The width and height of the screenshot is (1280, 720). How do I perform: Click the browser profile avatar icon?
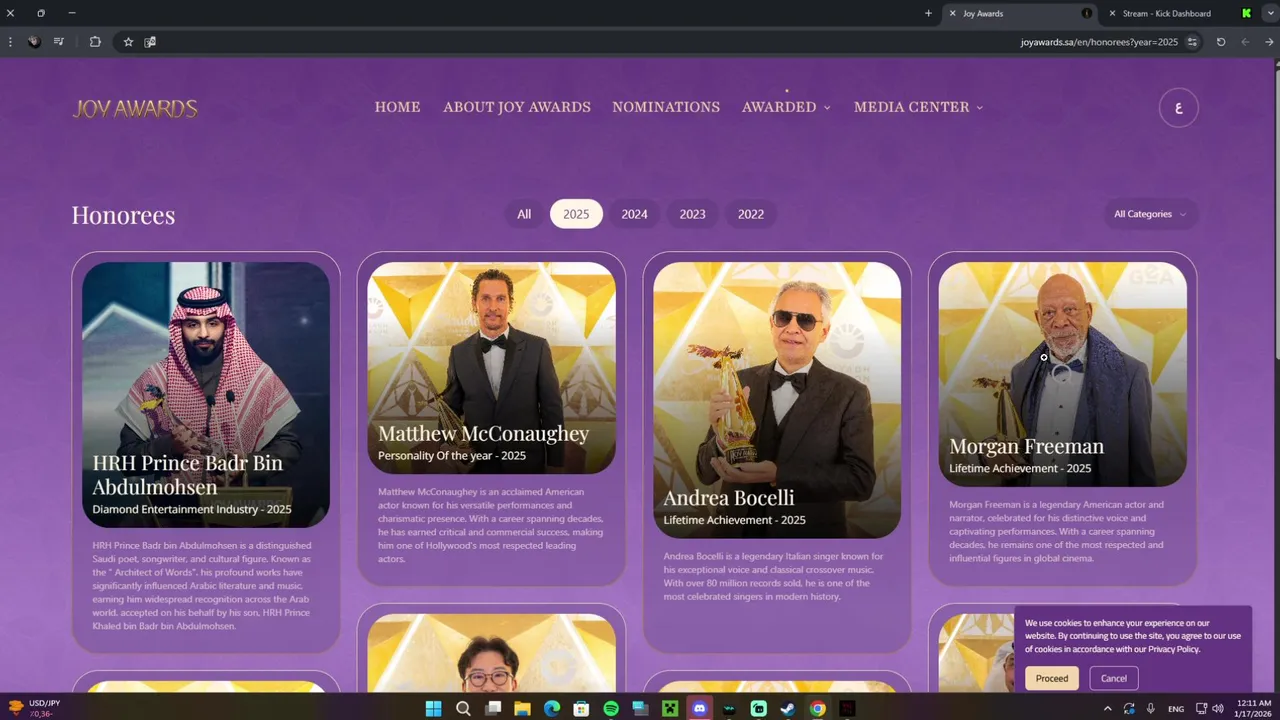click(x=34, y=42)
